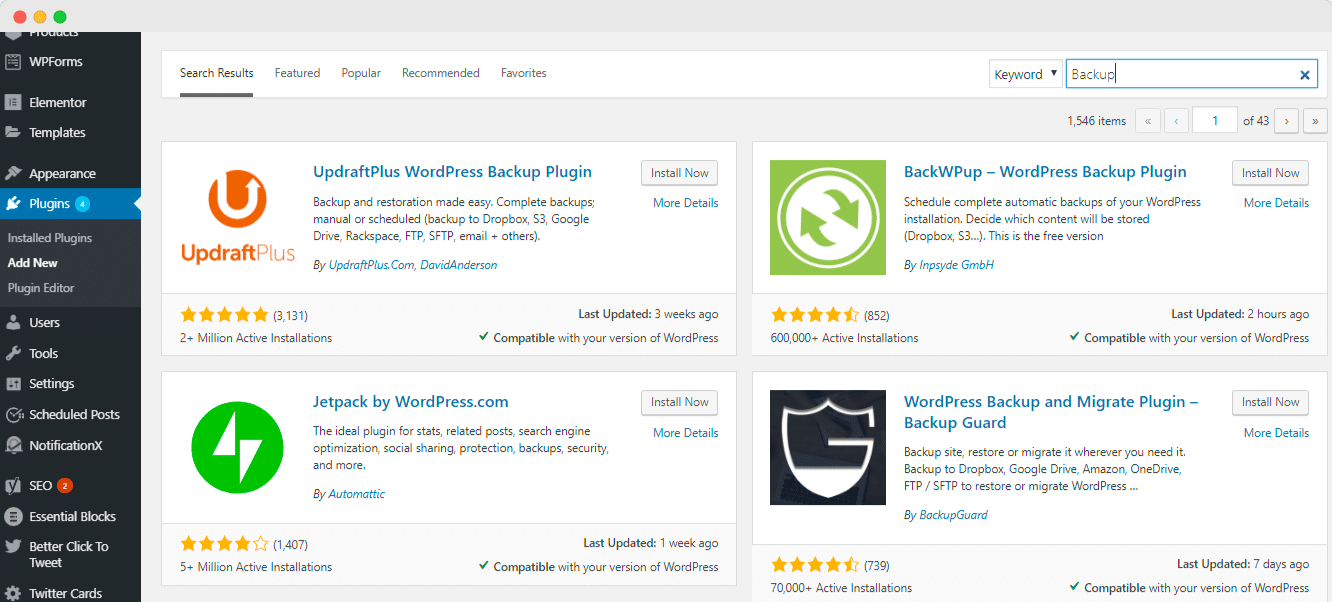Image resolution: width=1332 pixels, height=602 pixels.
Task: Open the DavidAnderson author link
Action: point(458,265)
